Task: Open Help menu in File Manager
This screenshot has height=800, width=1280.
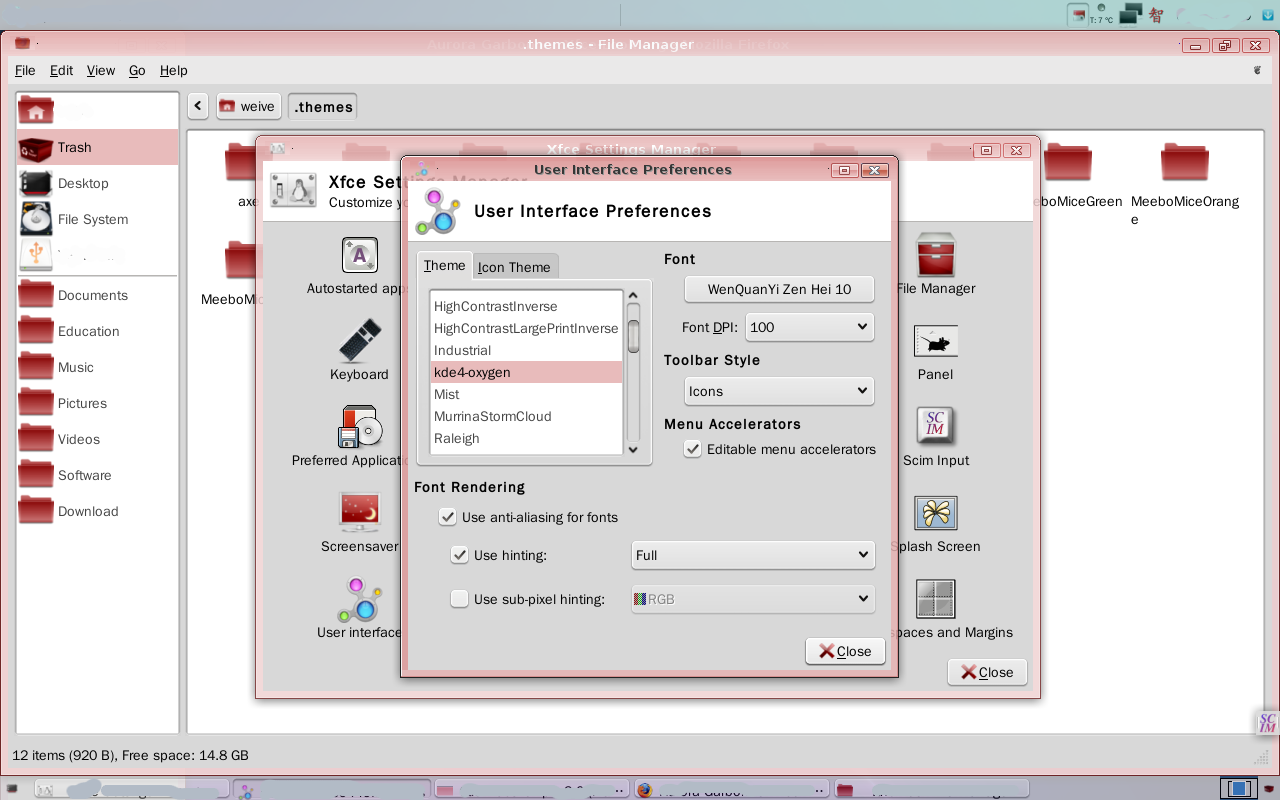Action: 174,70
